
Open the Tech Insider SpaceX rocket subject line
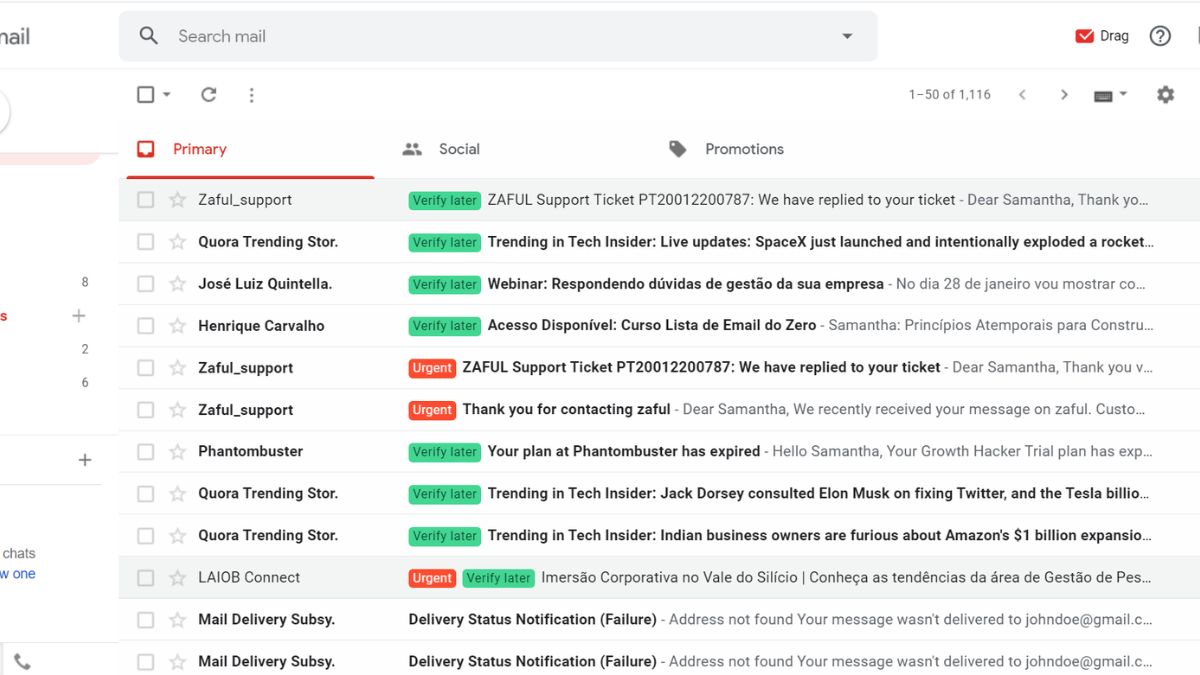(x=821, y=242)
